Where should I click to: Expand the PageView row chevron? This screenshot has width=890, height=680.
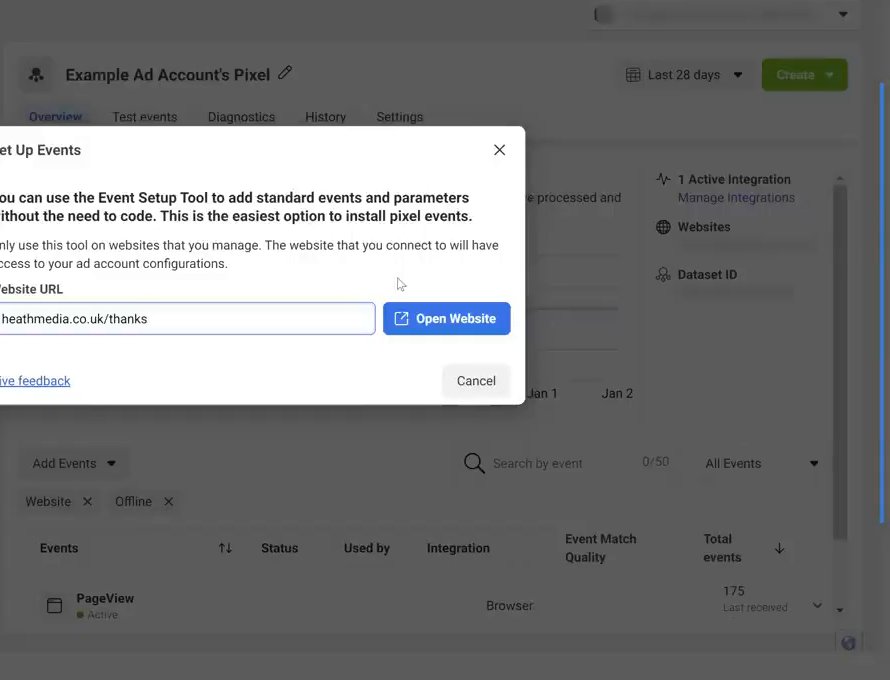[x=817, y=606]
